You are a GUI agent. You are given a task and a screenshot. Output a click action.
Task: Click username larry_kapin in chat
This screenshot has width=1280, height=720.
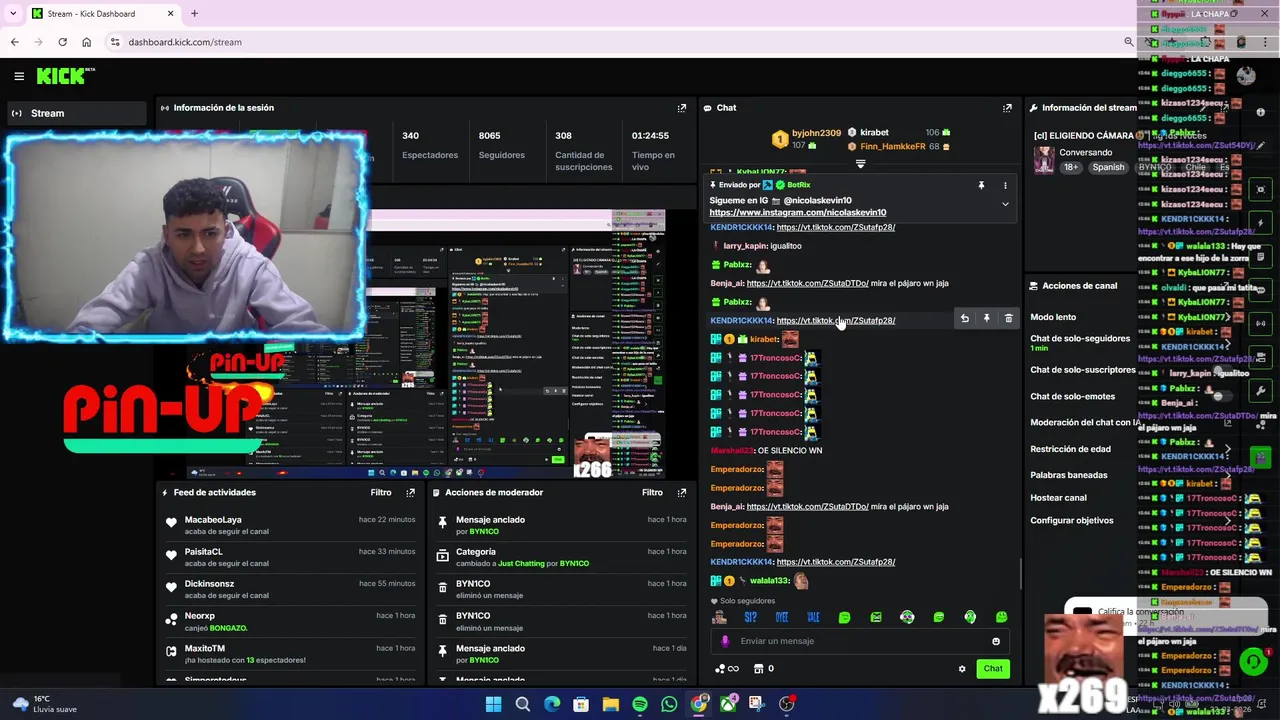pyautogui.click(x=745, y=246)
